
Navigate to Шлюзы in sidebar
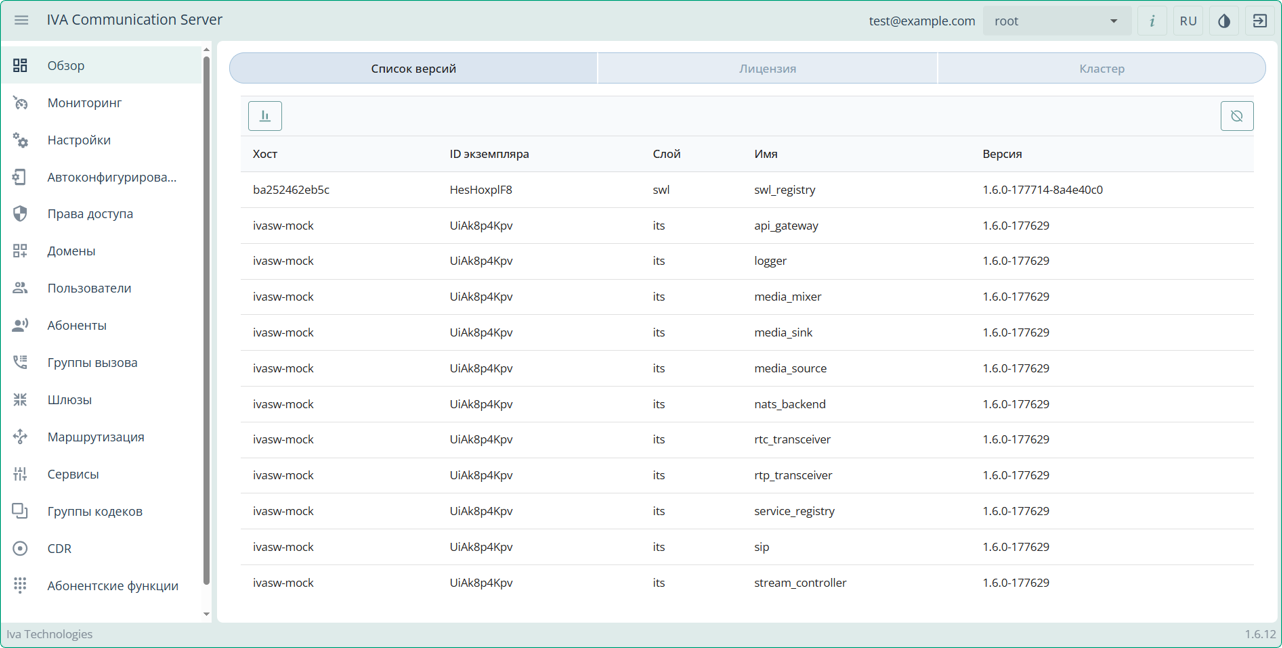coord(69,400)
